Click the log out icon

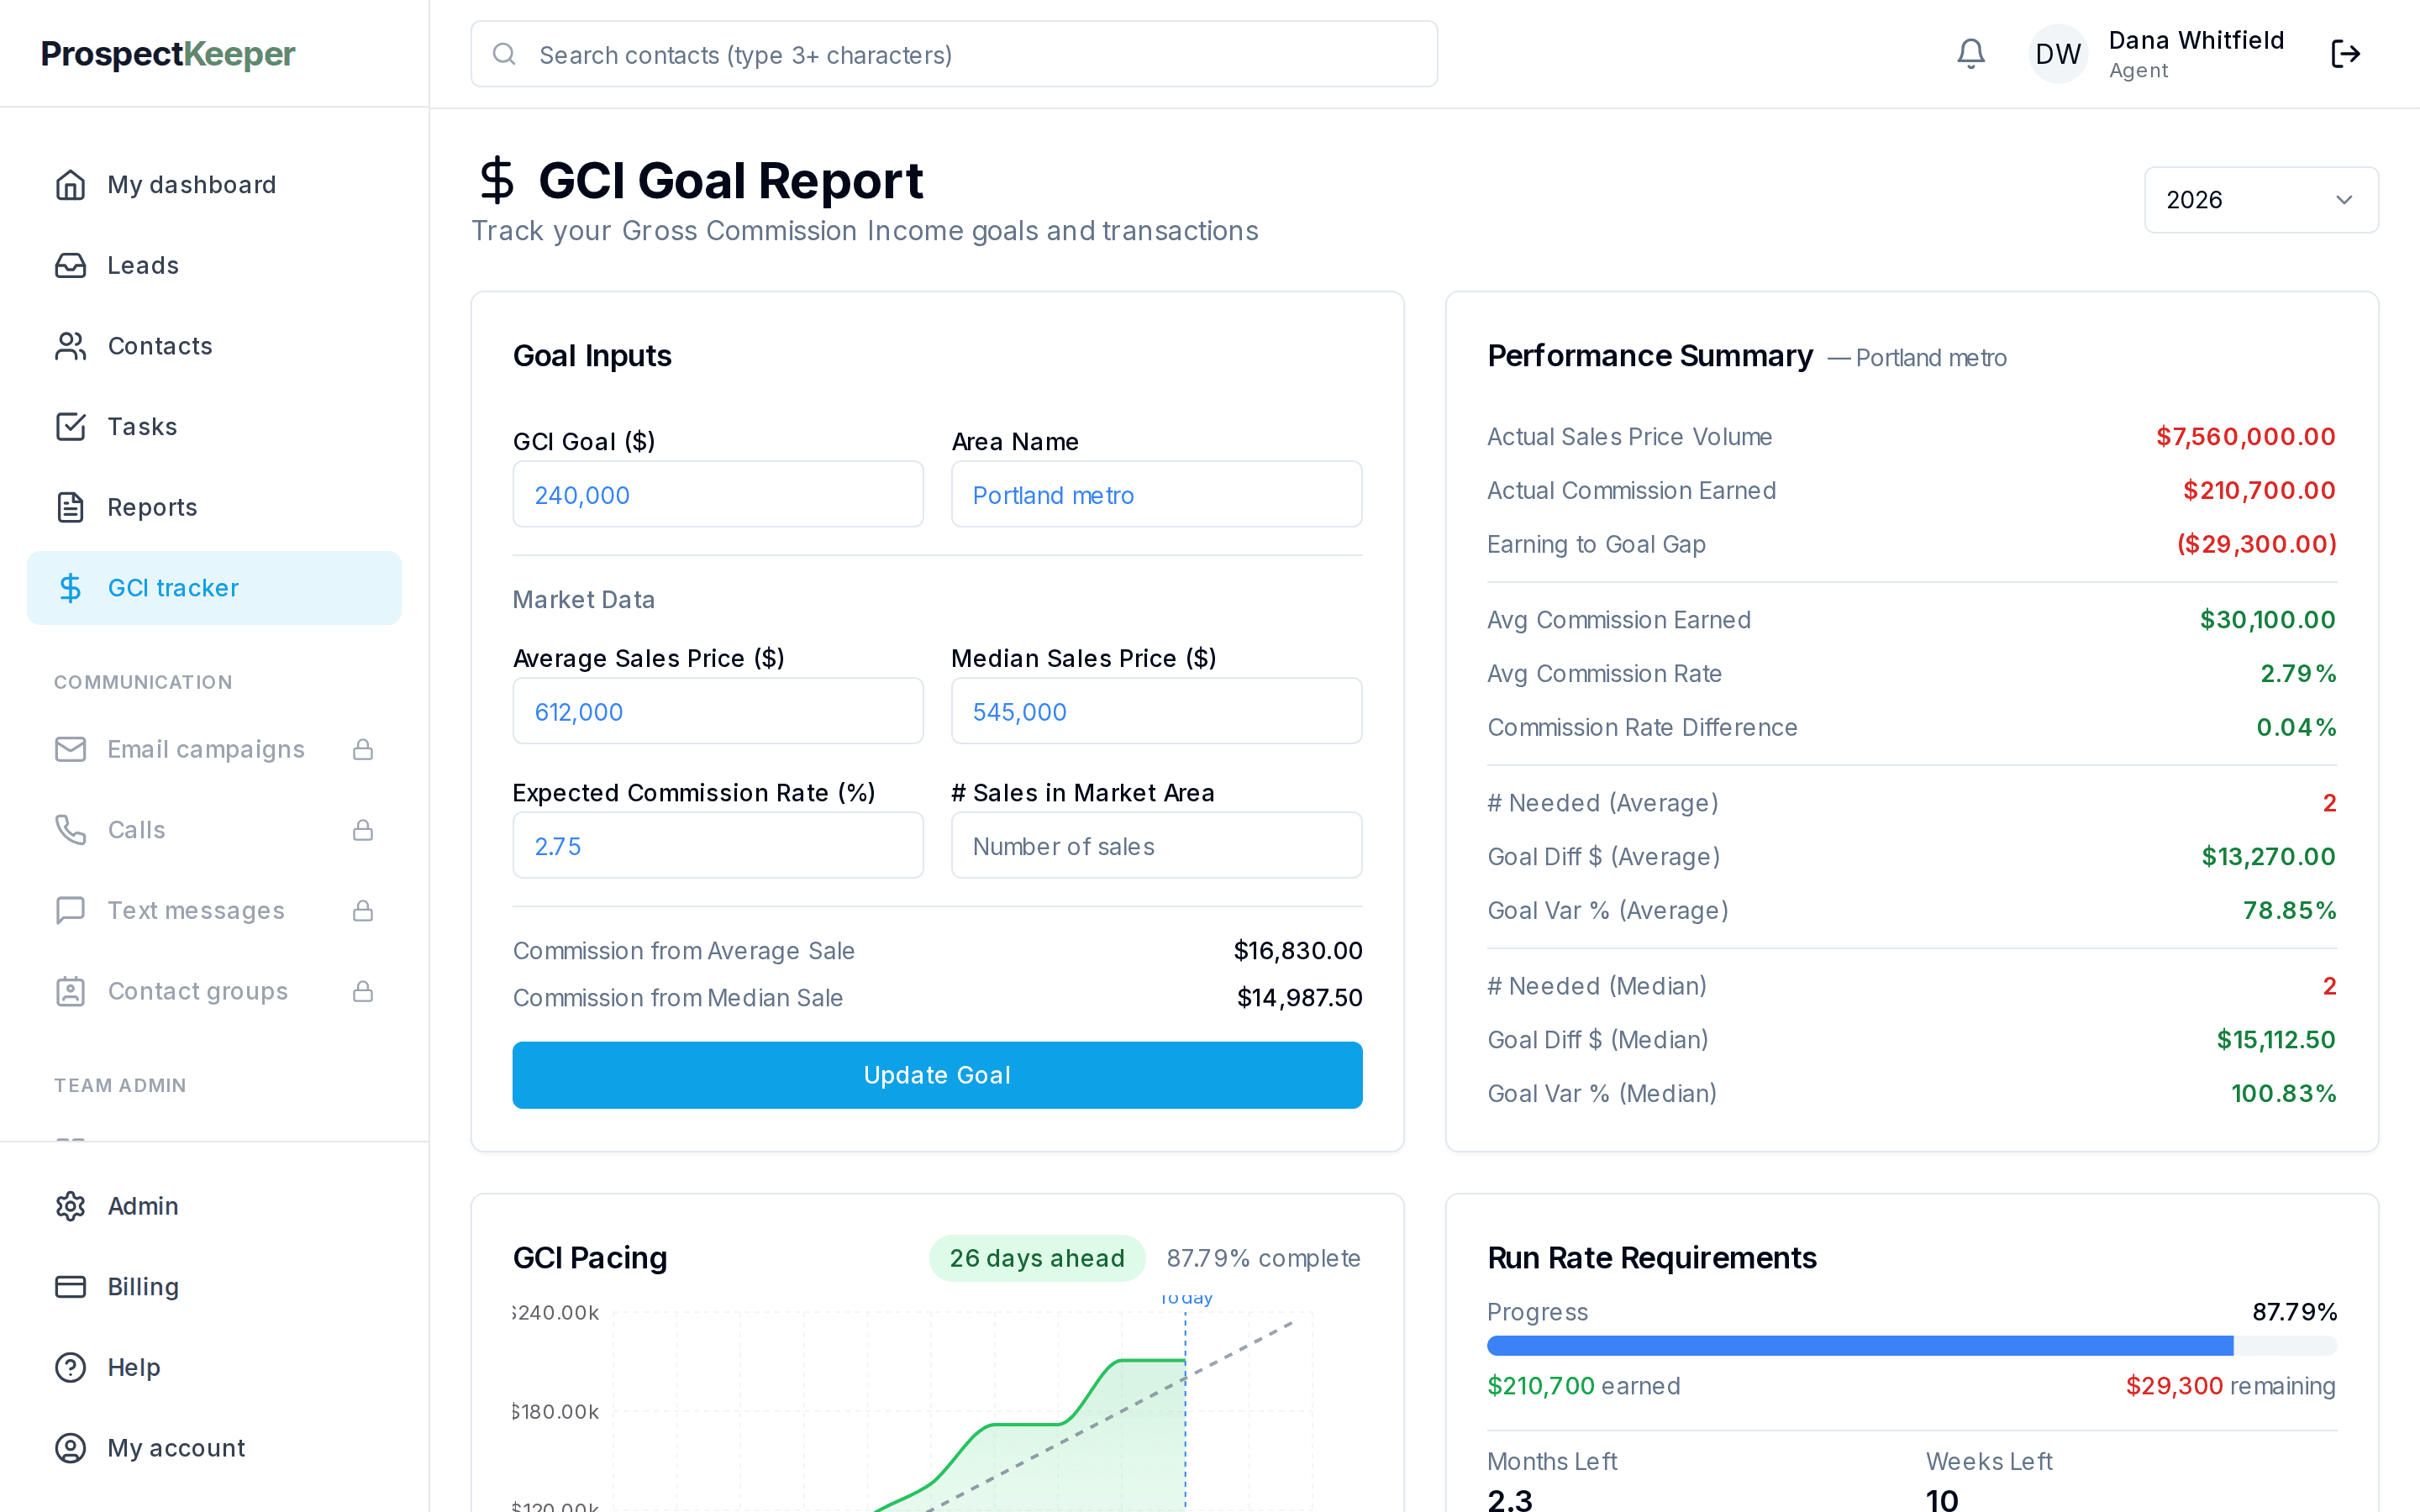[2345, 54]
